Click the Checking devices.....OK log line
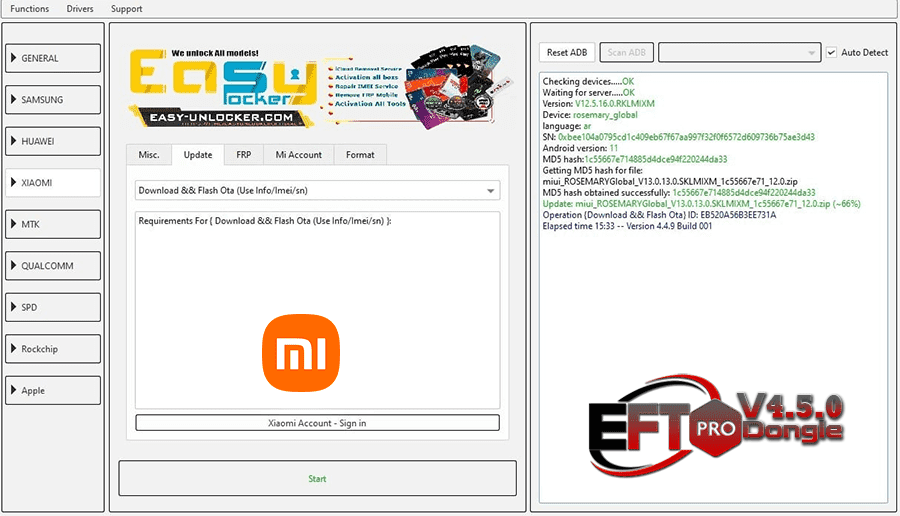 [588, 82]
